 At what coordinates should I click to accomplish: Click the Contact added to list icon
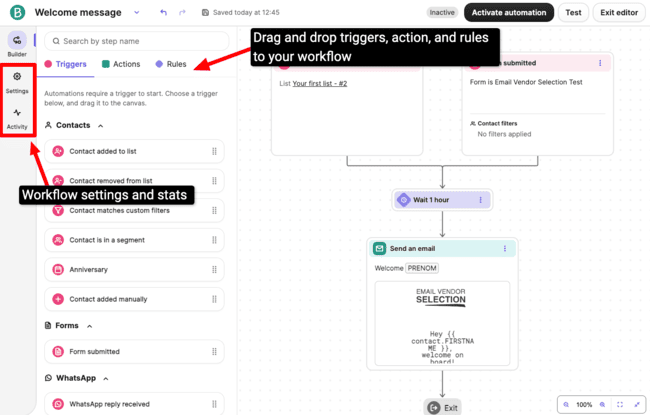coord(58,151)
